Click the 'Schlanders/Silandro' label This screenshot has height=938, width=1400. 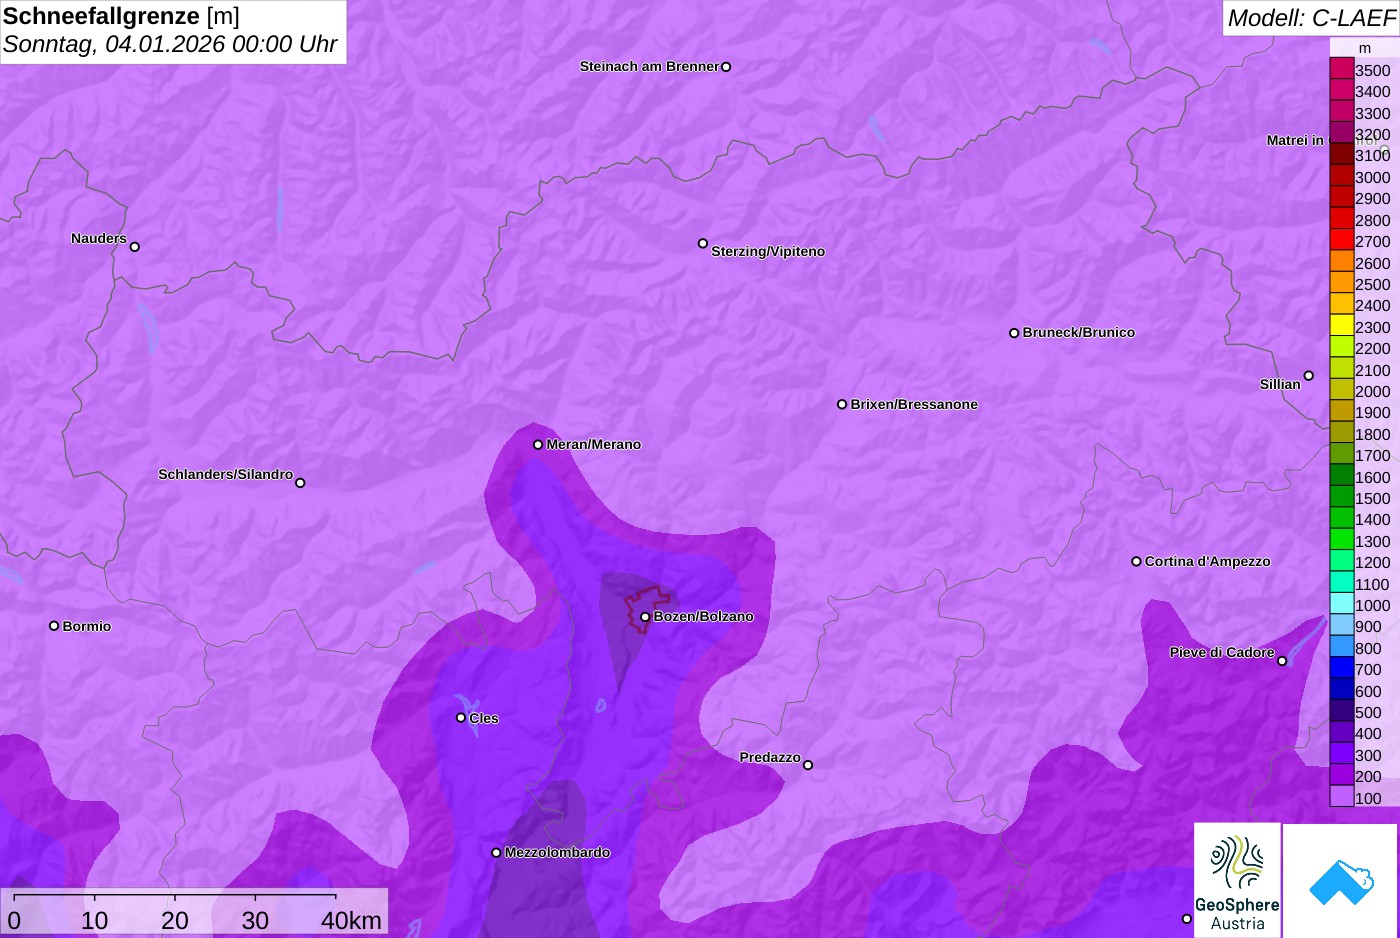(x=226, y=475)
